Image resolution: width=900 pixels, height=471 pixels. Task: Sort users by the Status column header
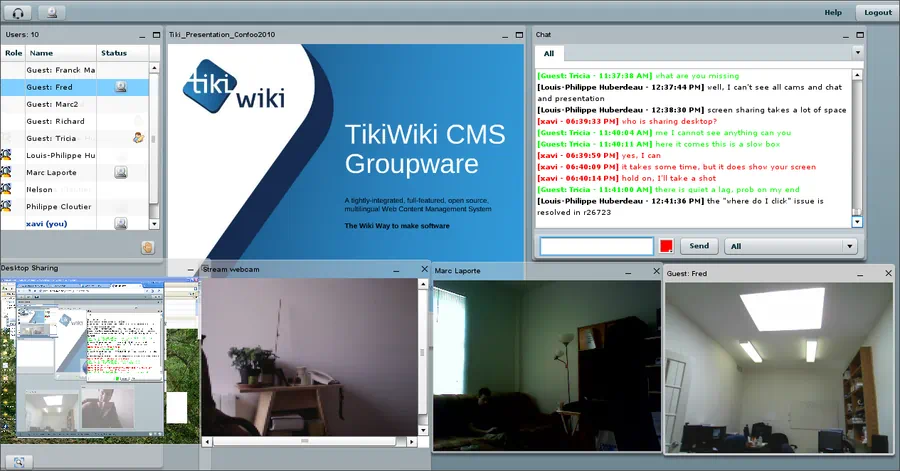[x=122, y=53]
